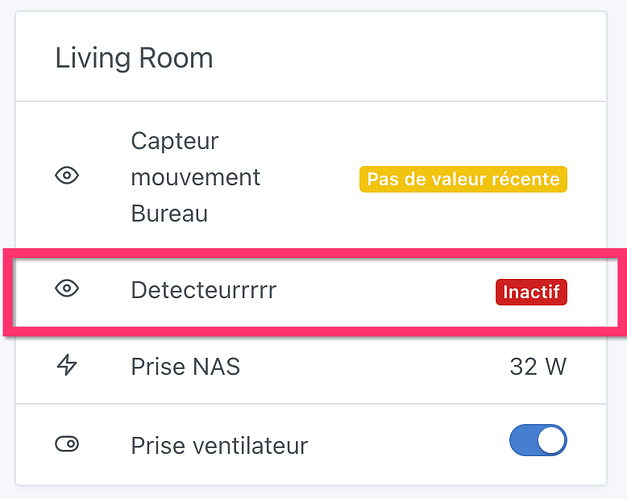Click the 'Living Room' card title
627x499 pixels.
click(x=134, y=57)
